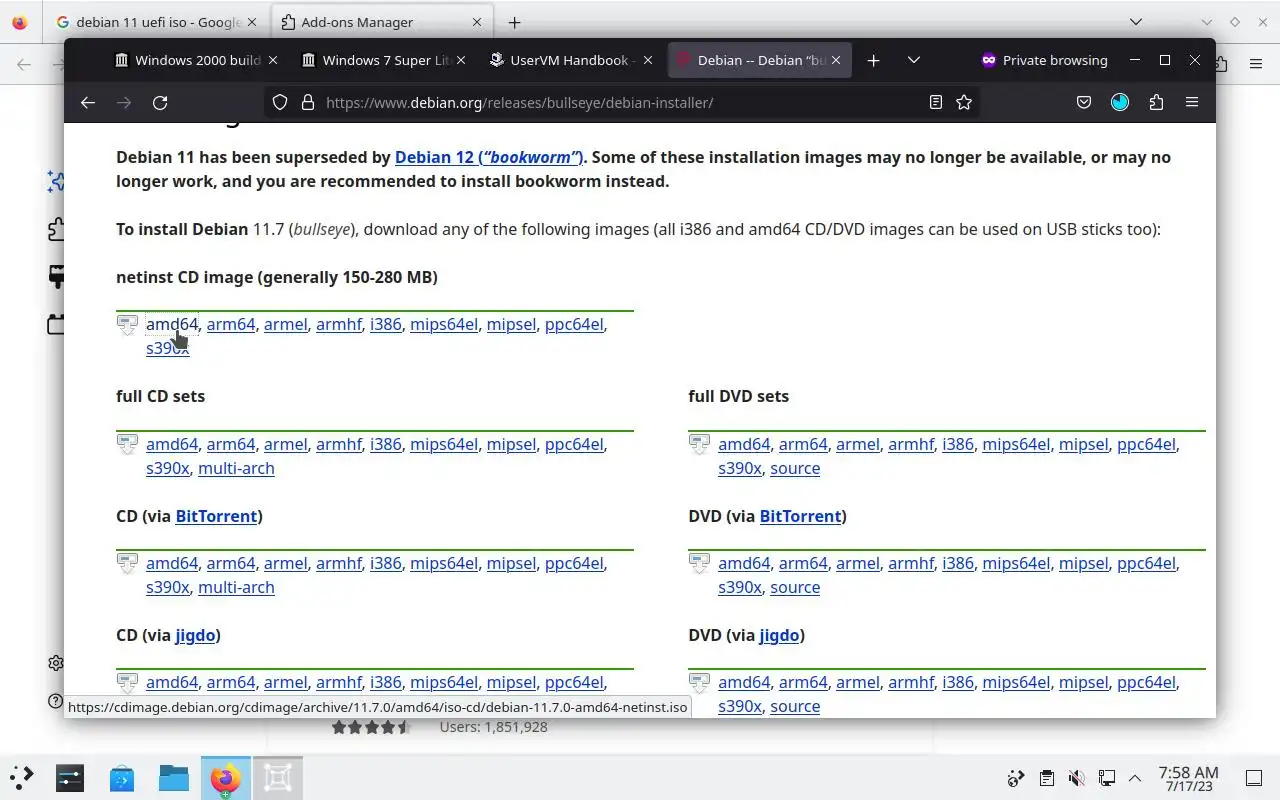Toggle reader view for Debian page
The width and height of the screenshot is (1280, 800).
936,102
